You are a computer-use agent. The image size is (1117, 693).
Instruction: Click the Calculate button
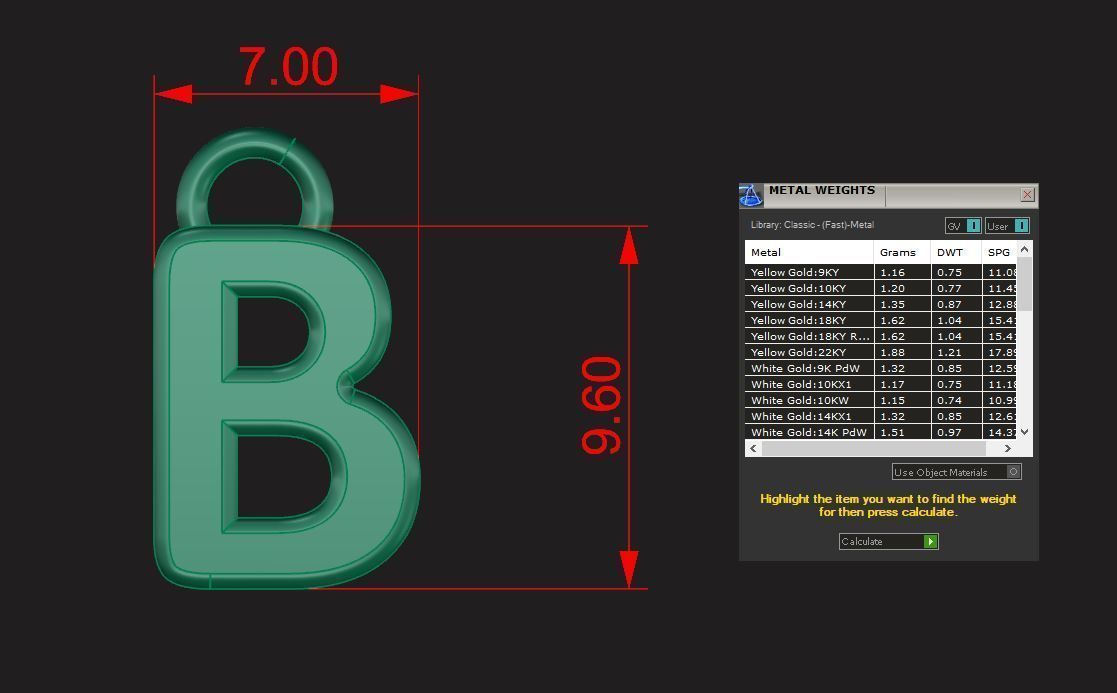point(888,541)
